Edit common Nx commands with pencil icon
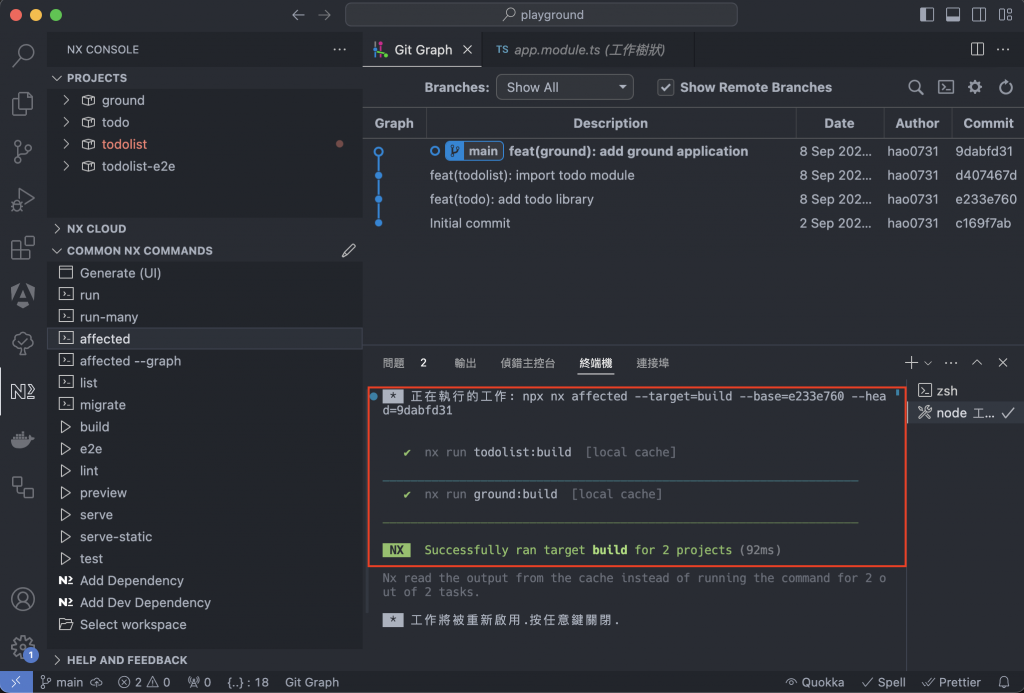 click(x=349, y=251)
